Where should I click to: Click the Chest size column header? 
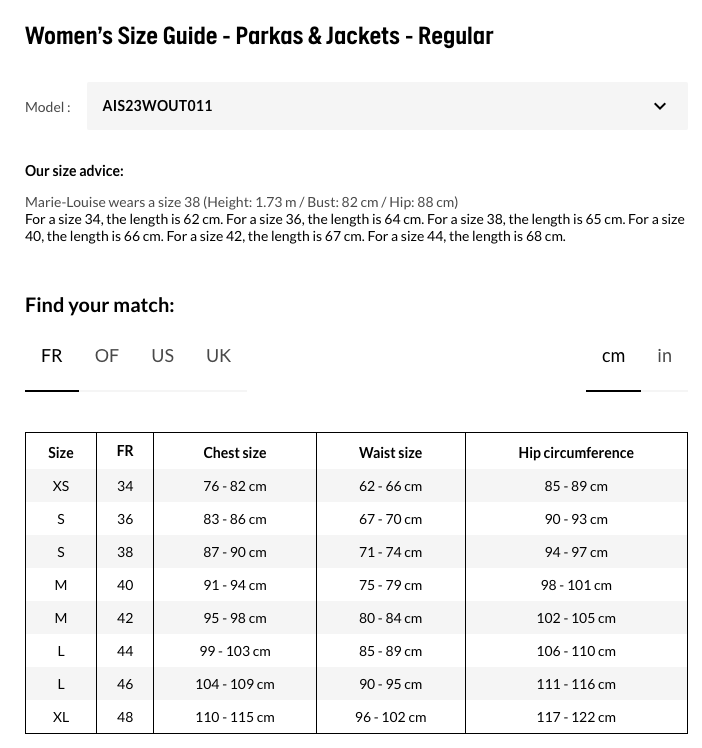click(x=235, y=453)
